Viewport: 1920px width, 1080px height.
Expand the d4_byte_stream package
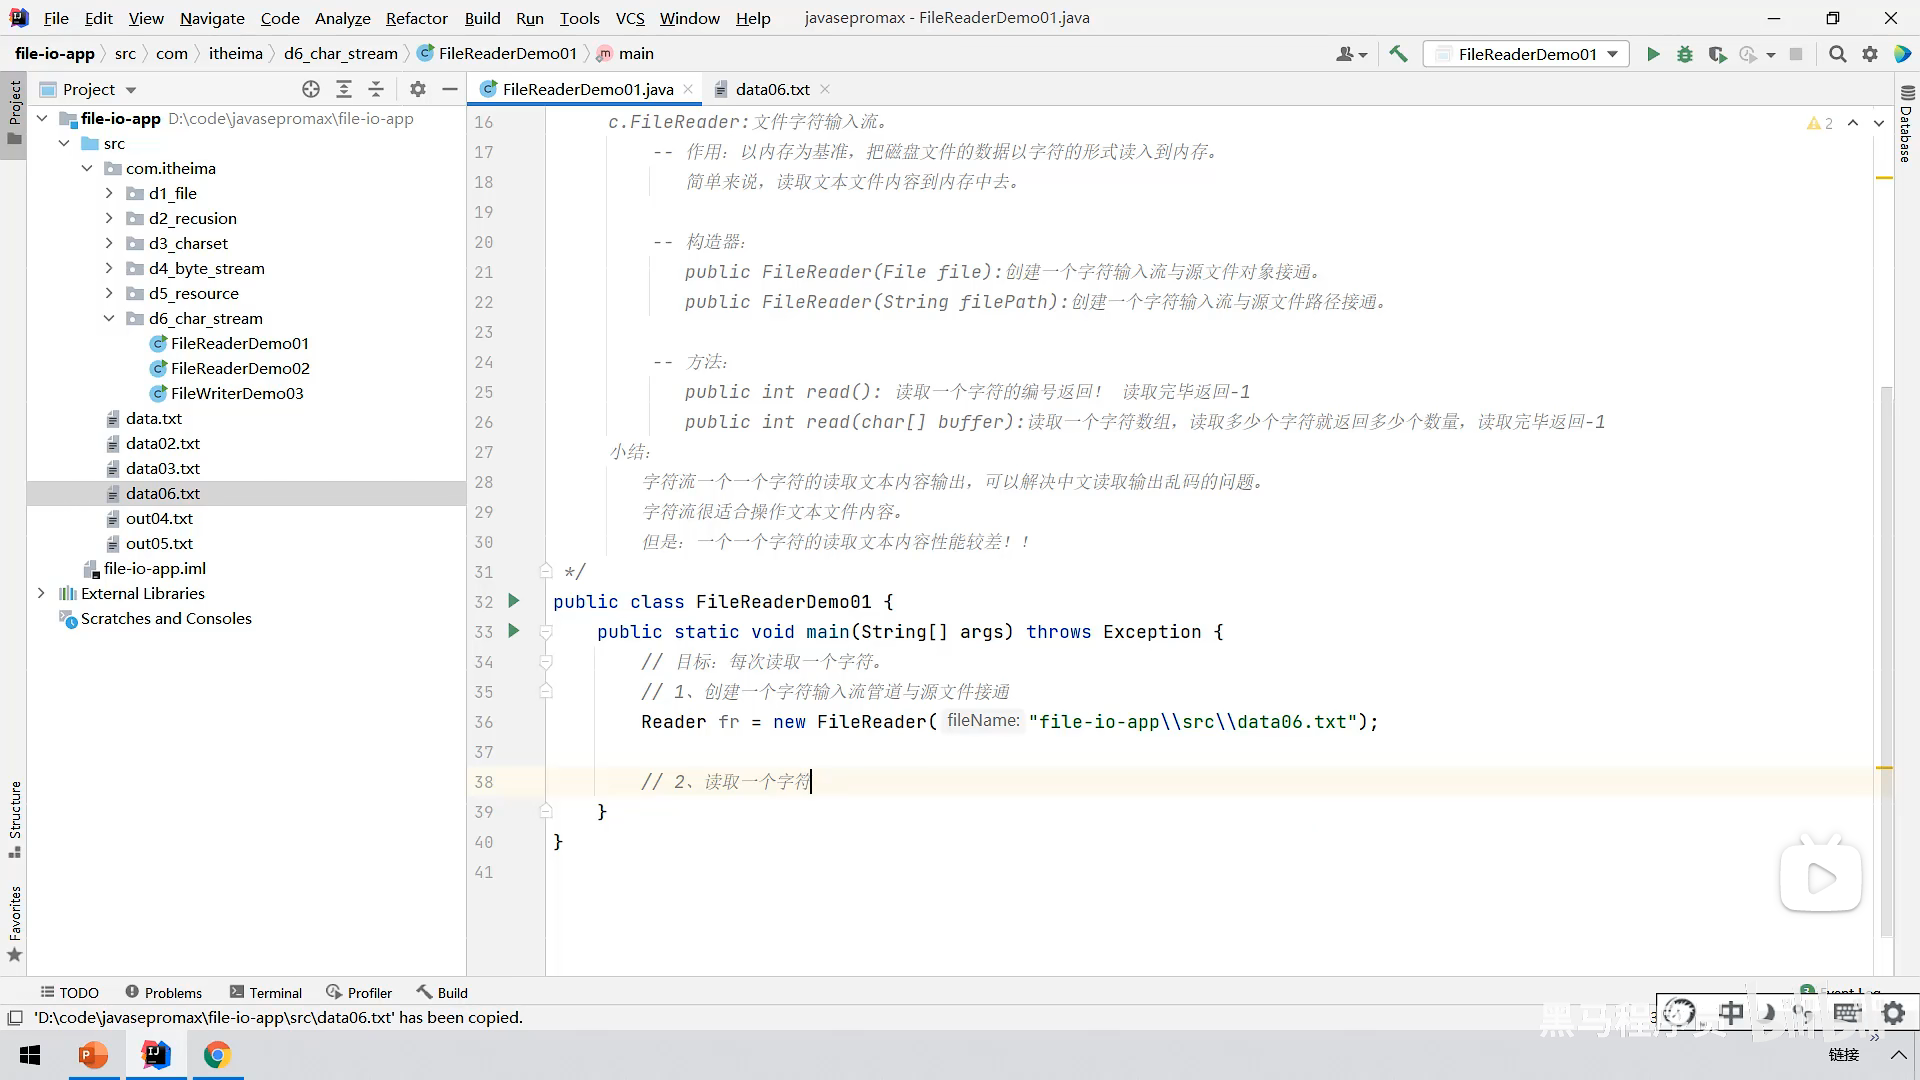109,268
